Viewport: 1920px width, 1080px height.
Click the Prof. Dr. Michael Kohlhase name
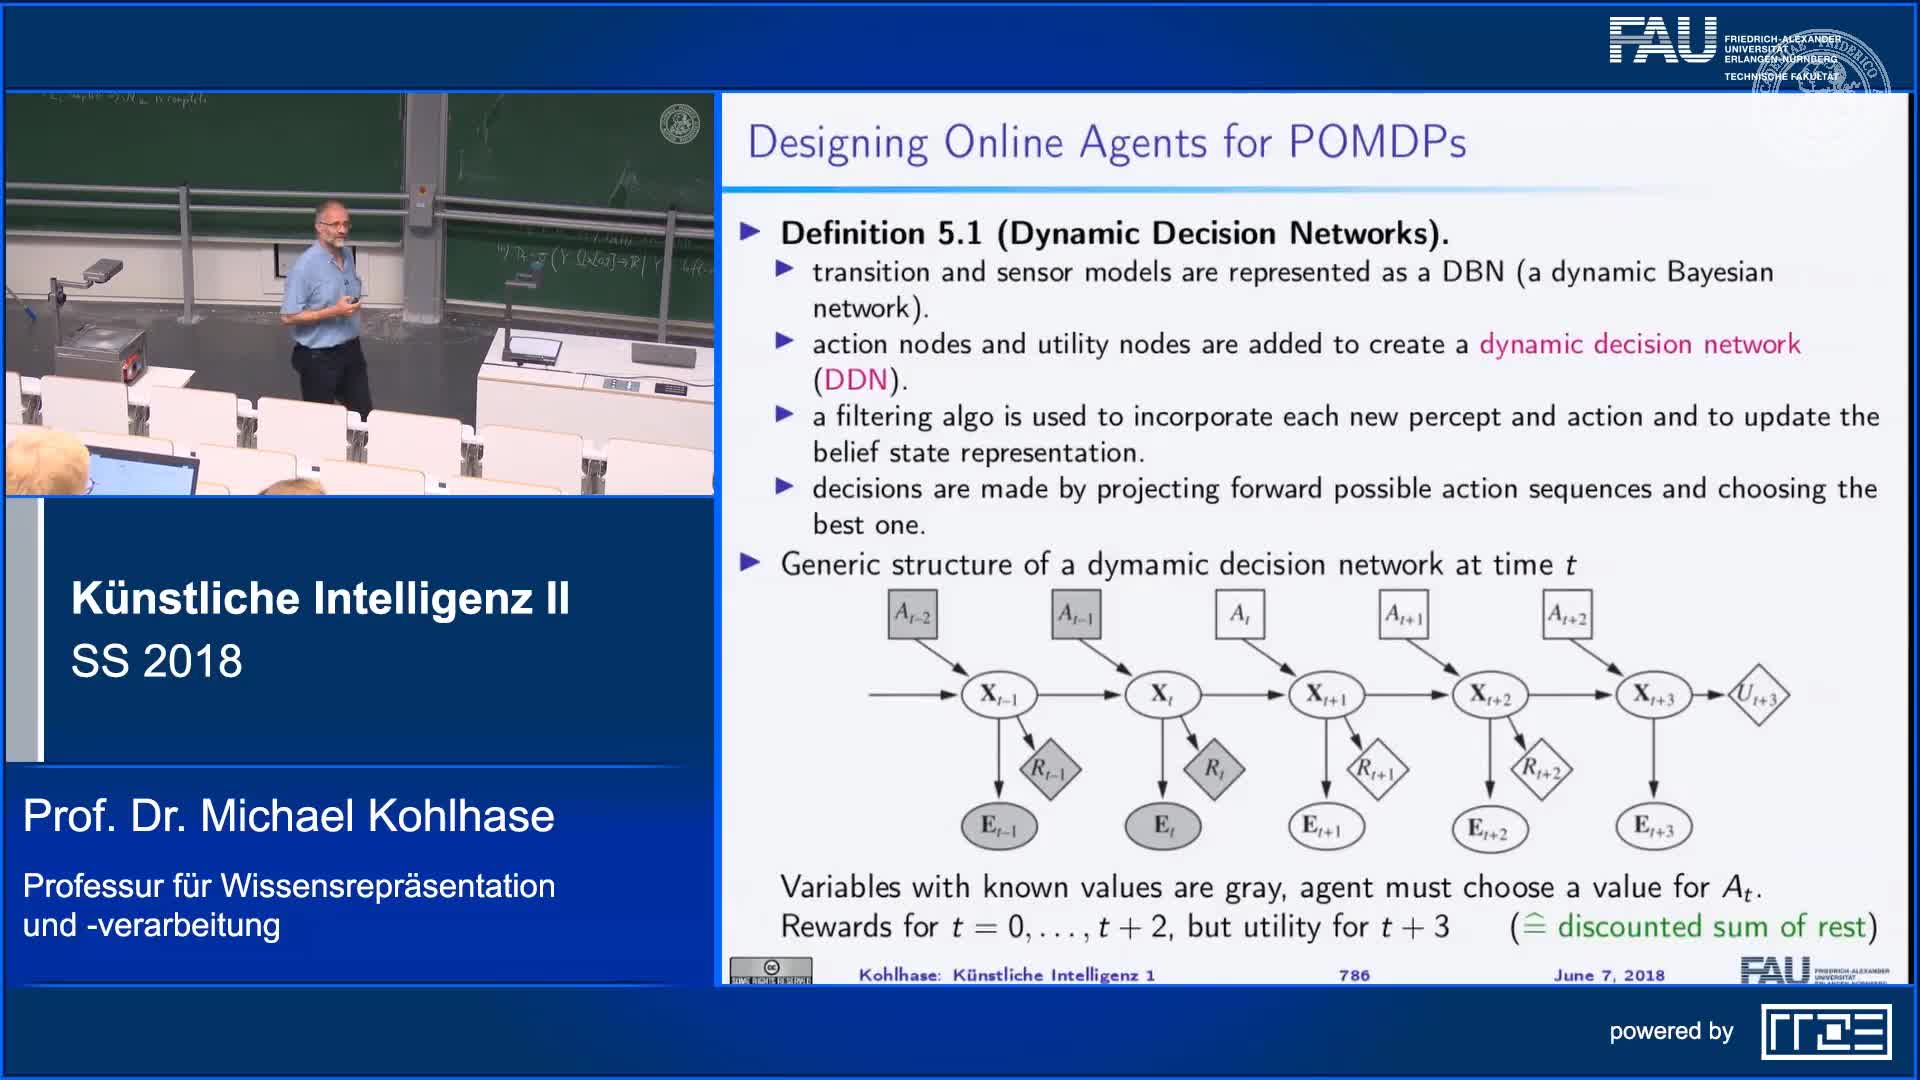[289, 816]
